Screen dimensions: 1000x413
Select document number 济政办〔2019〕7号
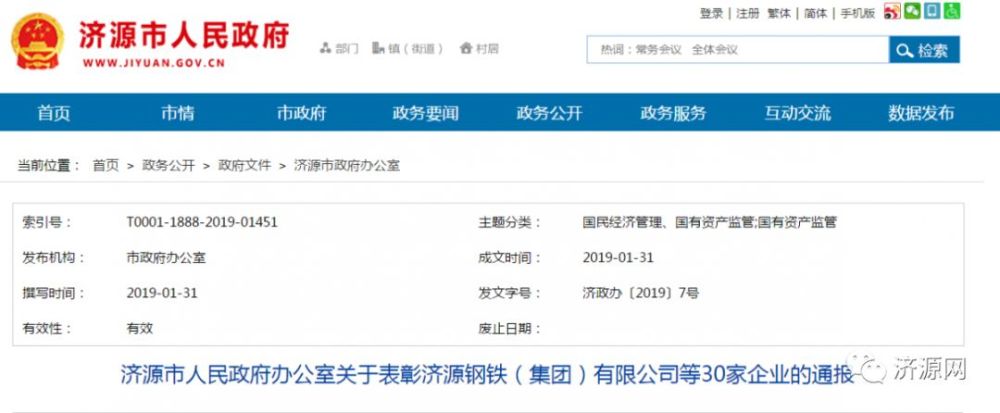pyautogui.click(x=640, y=293)
